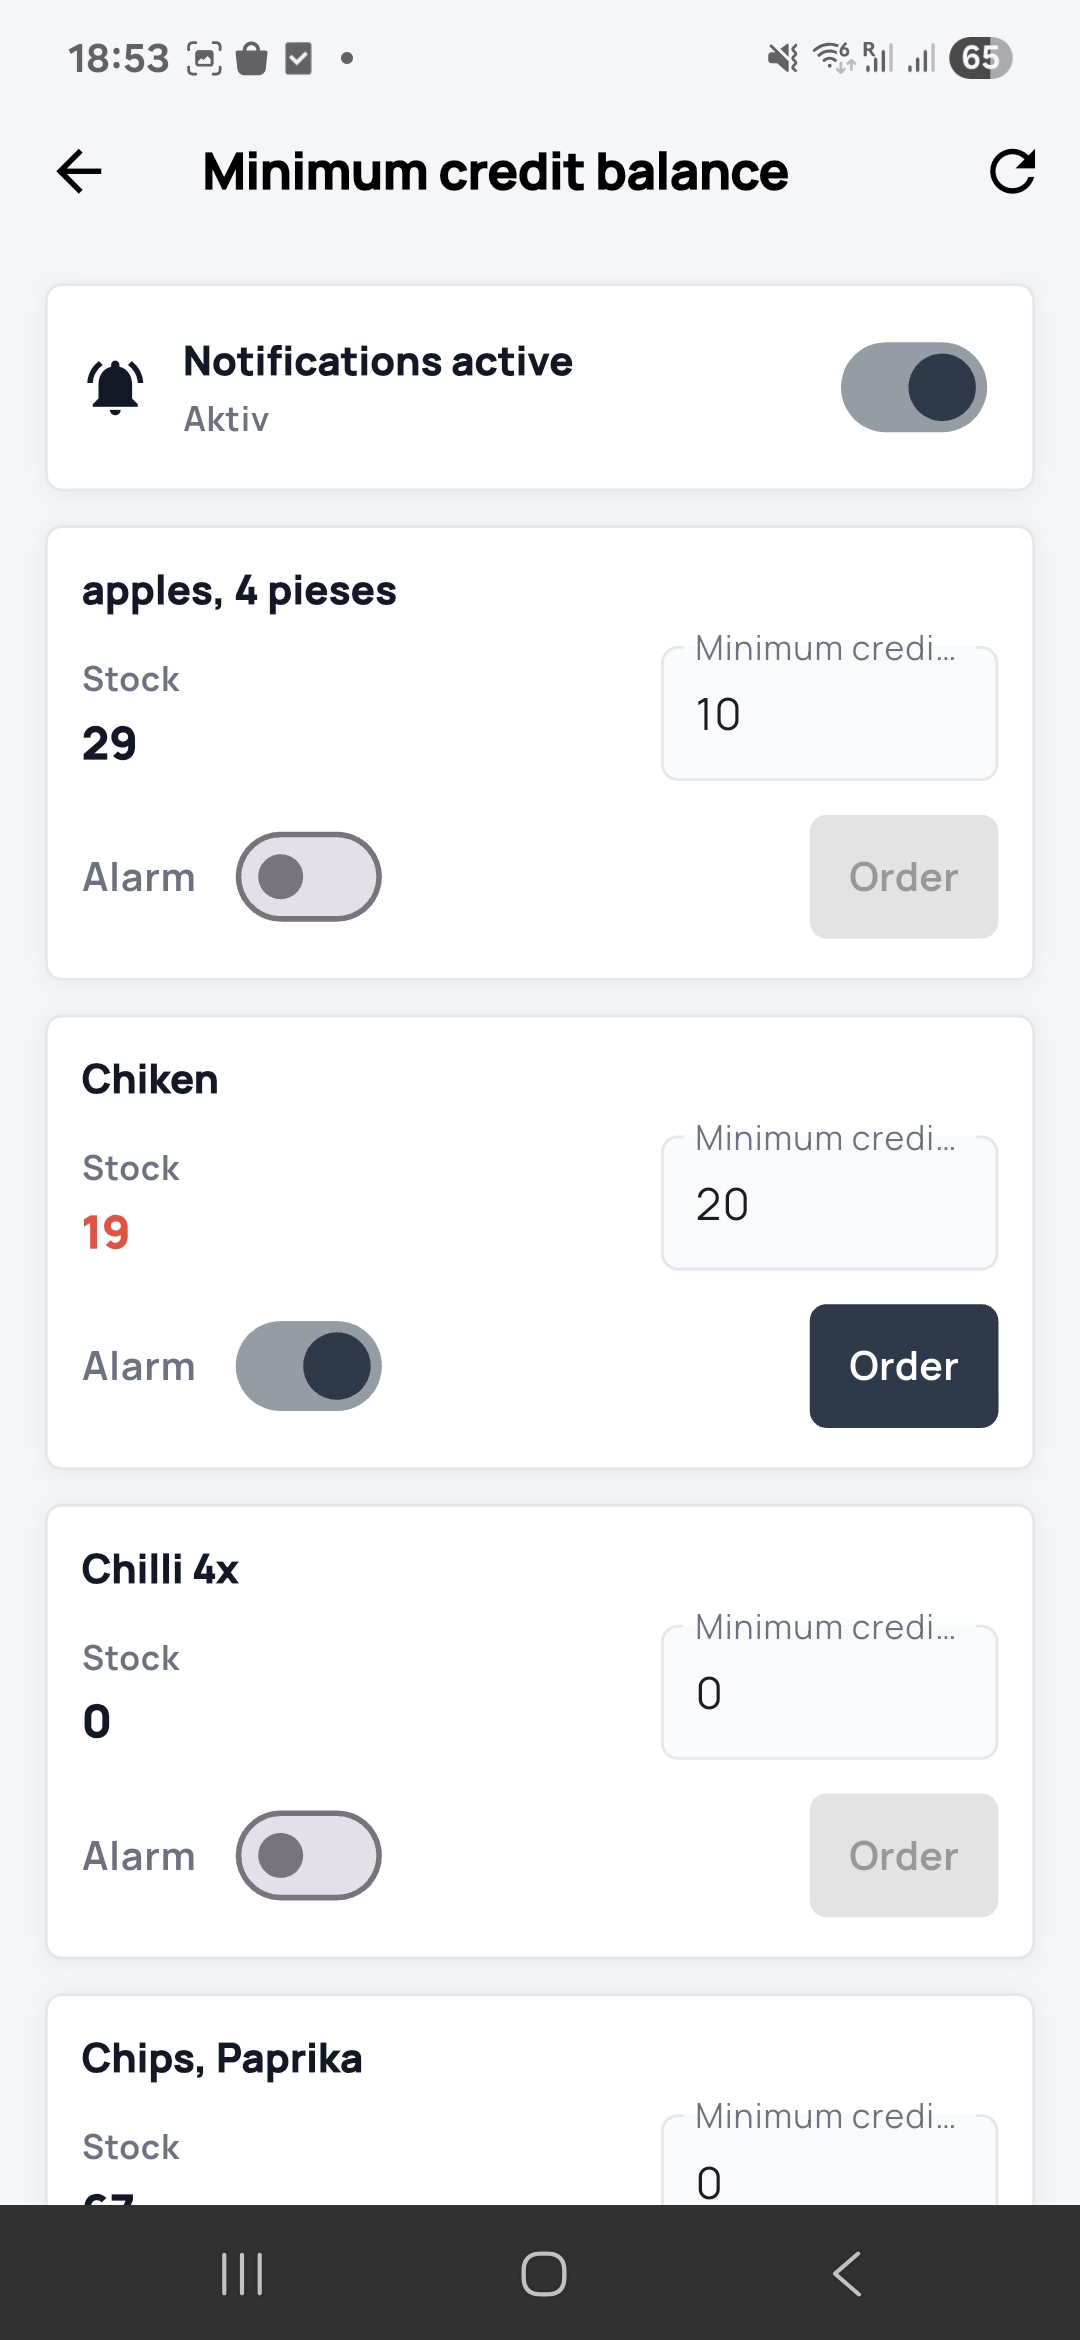Viewport: 1080px width, 2340px height.
Task: Edit minimum credit field for apples
Action: pos(829,714)
